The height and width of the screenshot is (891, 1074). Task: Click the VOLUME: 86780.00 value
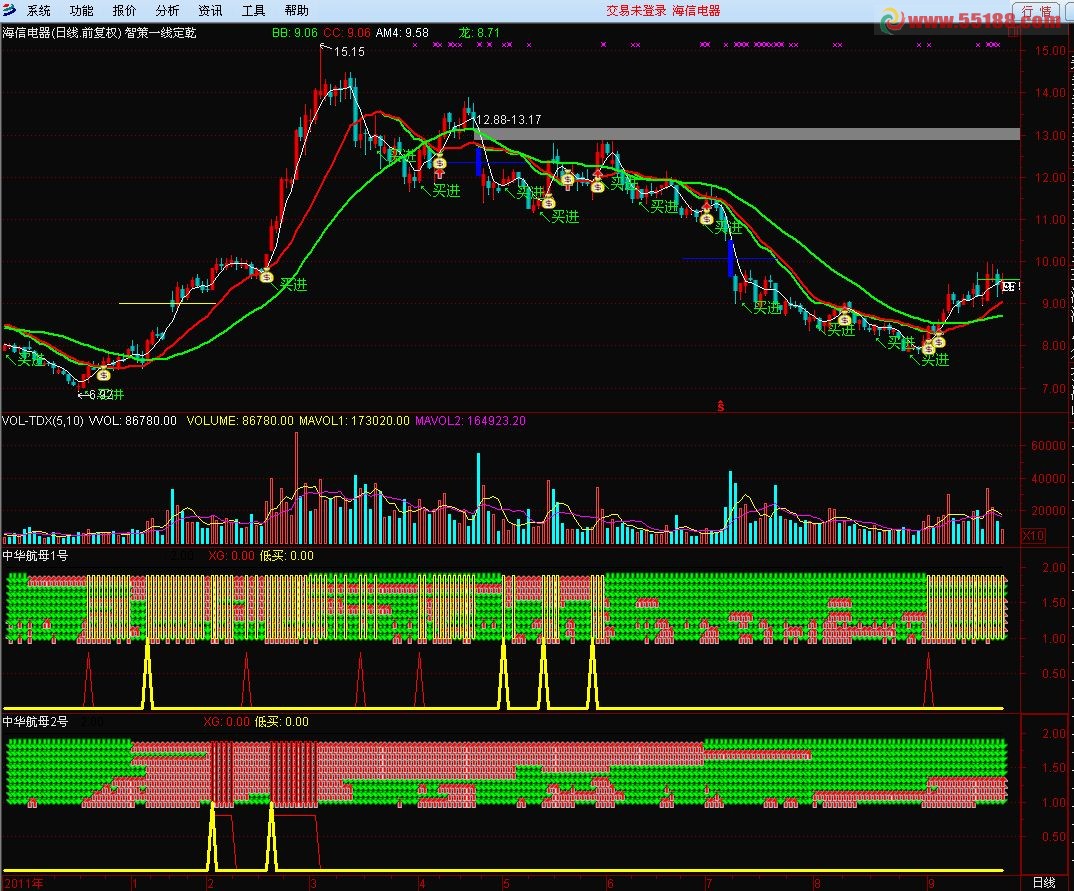pyautogui.click(x=240, y=421)
